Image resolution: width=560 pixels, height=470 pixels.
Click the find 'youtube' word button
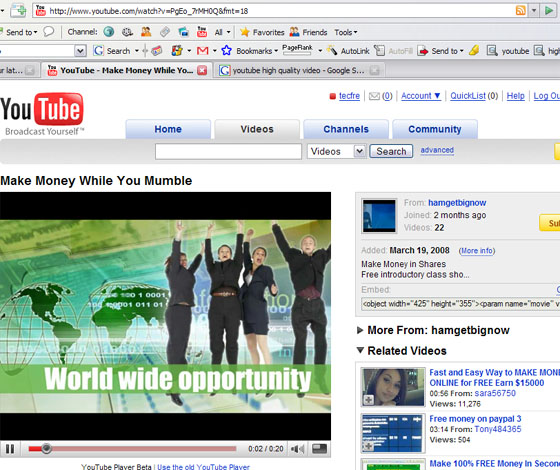tap(508, 51)
